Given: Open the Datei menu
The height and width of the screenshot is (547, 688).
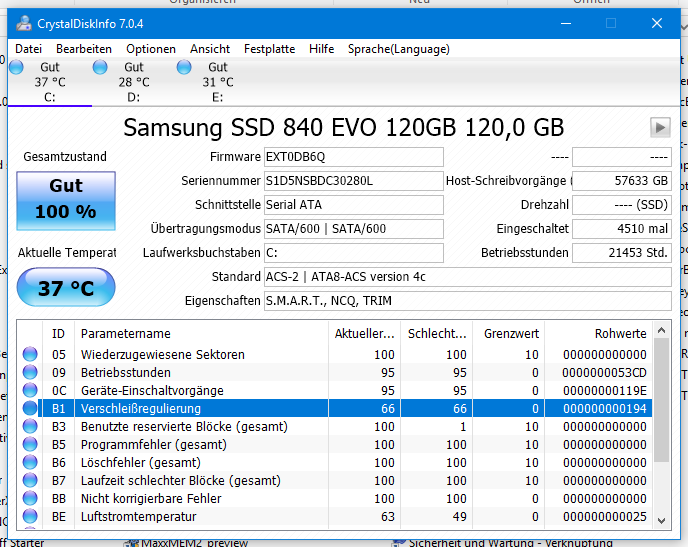Looking at the screenshot, I should 29,49.
